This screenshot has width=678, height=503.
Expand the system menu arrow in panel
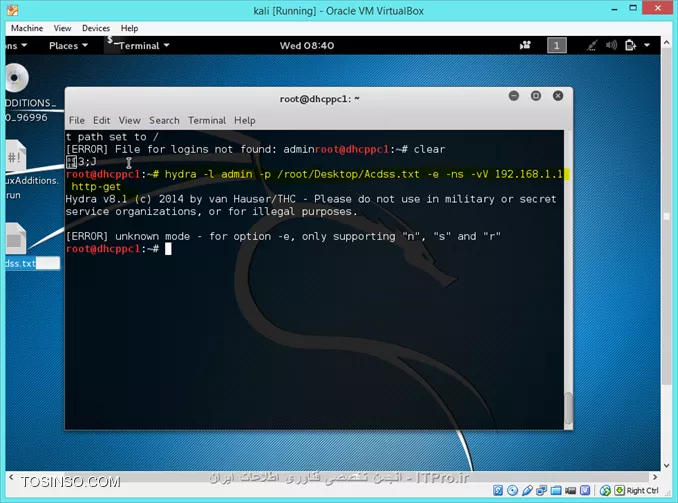click(647, 45)
